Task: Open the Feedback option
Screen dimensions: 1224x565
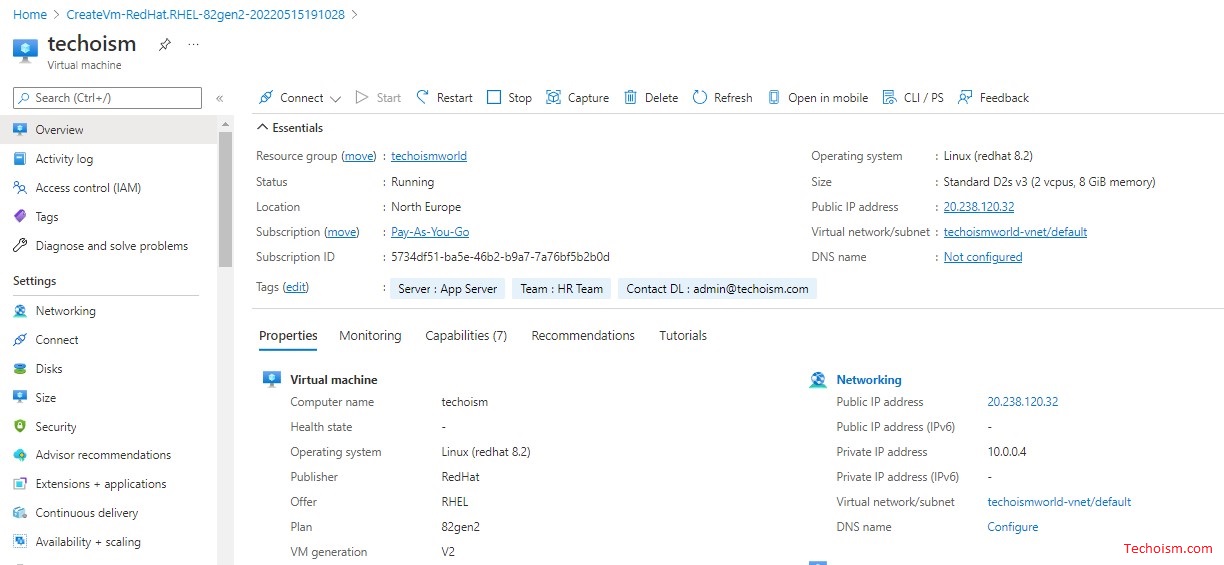Action: click(993, 98)
